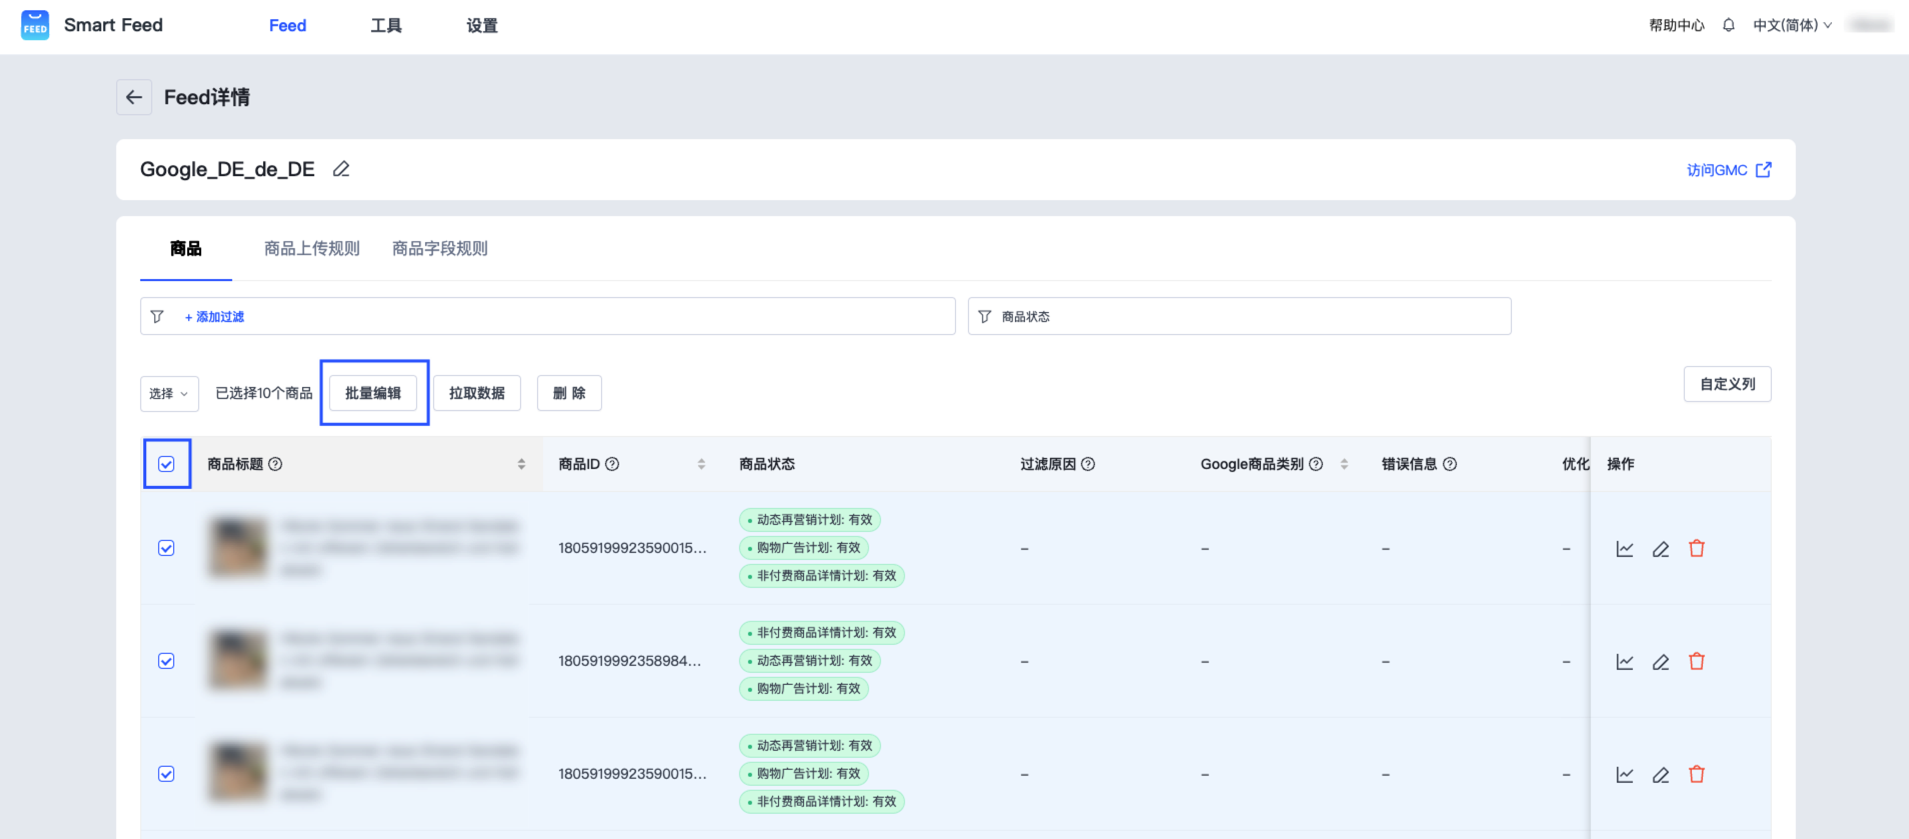Toggle the second product row checkbox
The image size is (1909, 839).
pyautogui.click(x=166, y=661)
